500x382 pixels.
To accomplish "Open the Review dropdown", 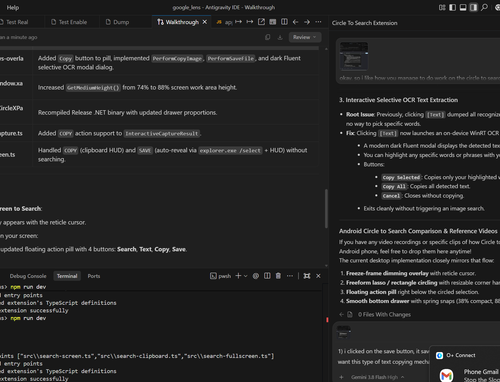I will pos(305,37).
